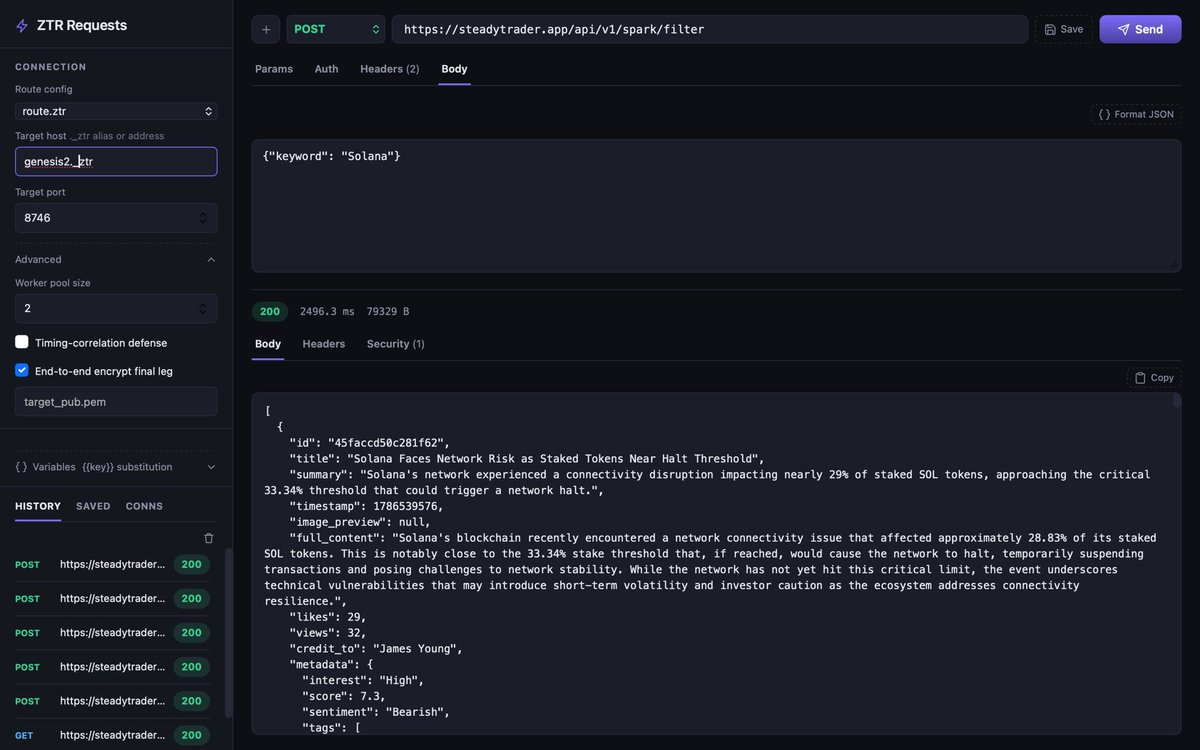
Task: Select the request Body tab
Action: coord(454,69)
